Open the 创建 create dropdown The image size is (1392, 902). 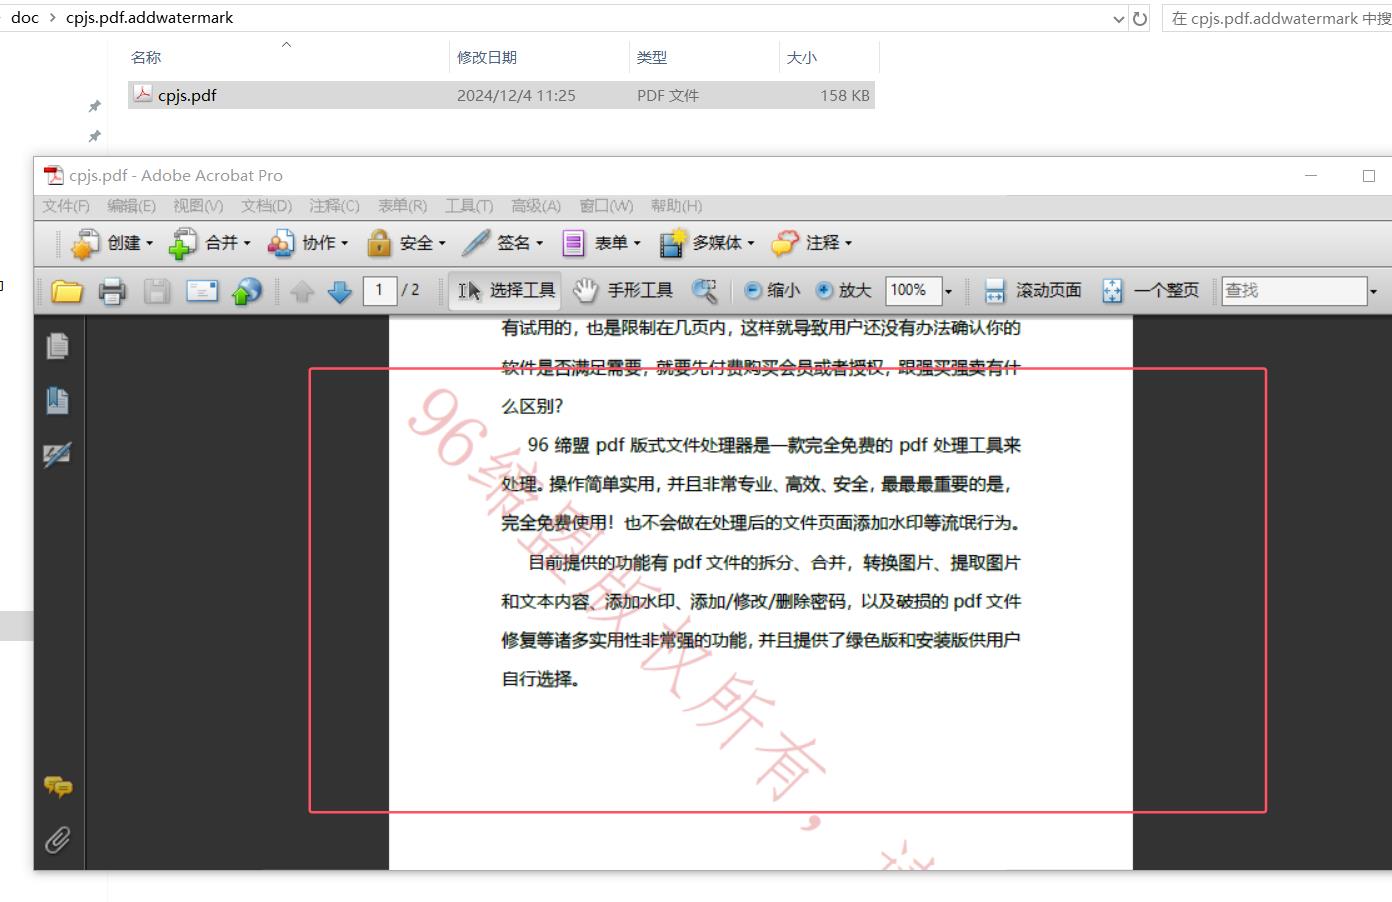112,243
